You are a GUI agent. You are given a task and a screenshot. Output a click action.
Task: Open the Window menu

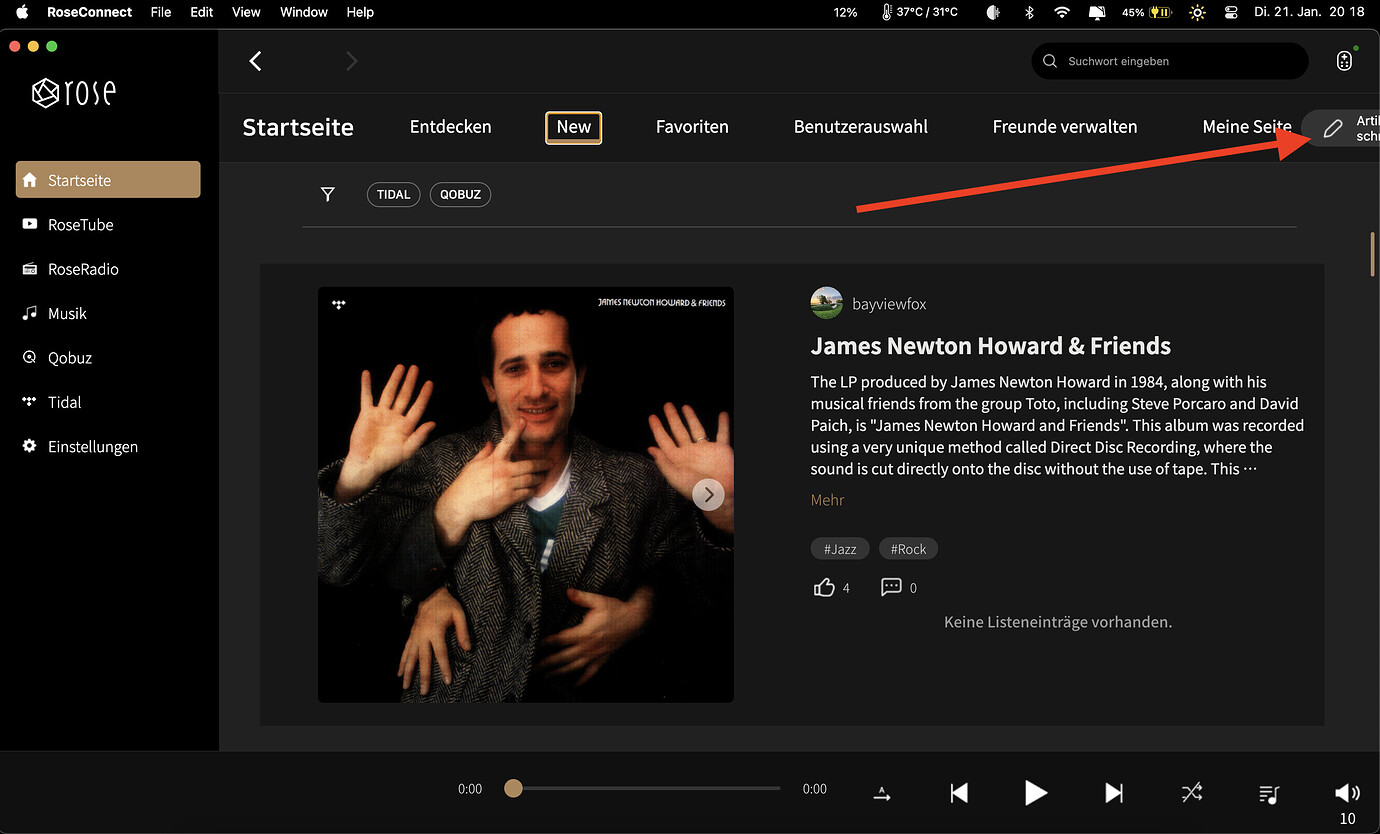304,12
